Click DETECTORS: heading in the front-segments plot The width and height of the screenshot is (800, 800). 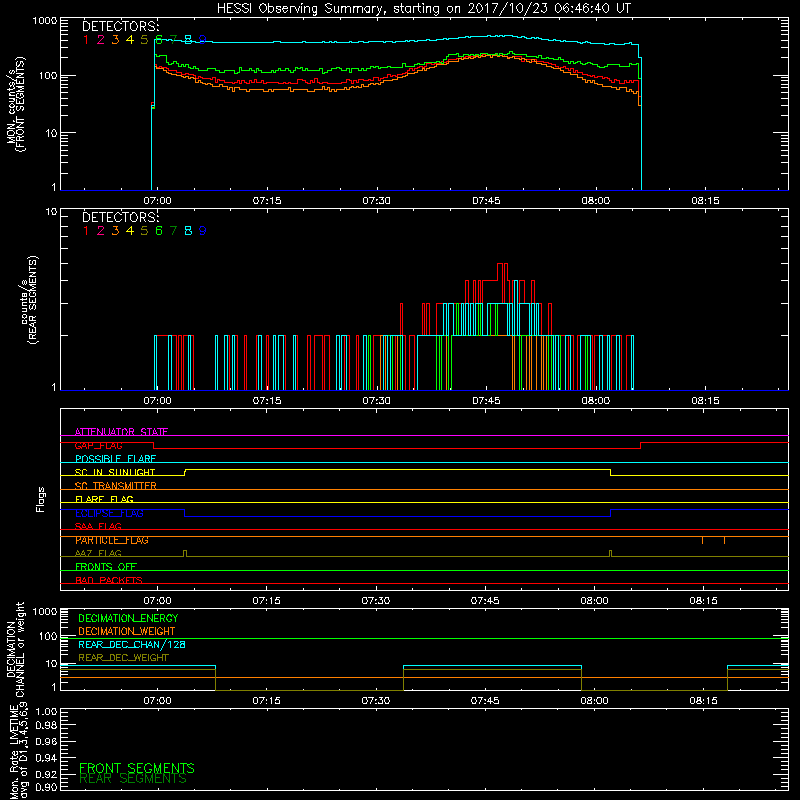121,26
